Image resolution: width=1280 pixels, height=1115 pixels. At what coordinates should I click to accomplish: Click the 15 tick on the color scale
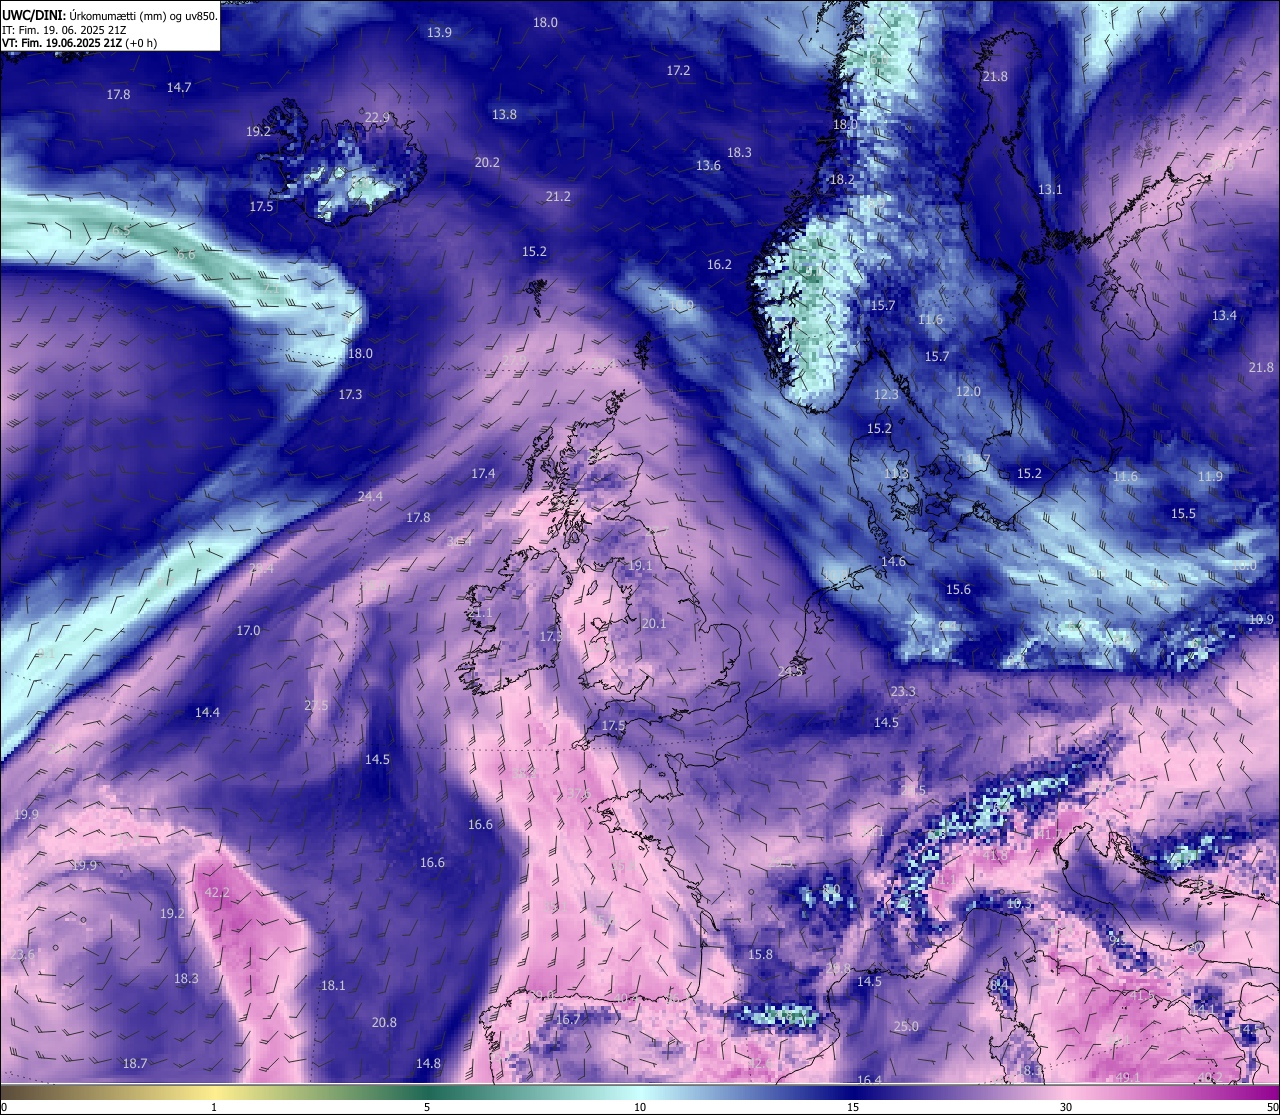click(x=853, y=1107)
